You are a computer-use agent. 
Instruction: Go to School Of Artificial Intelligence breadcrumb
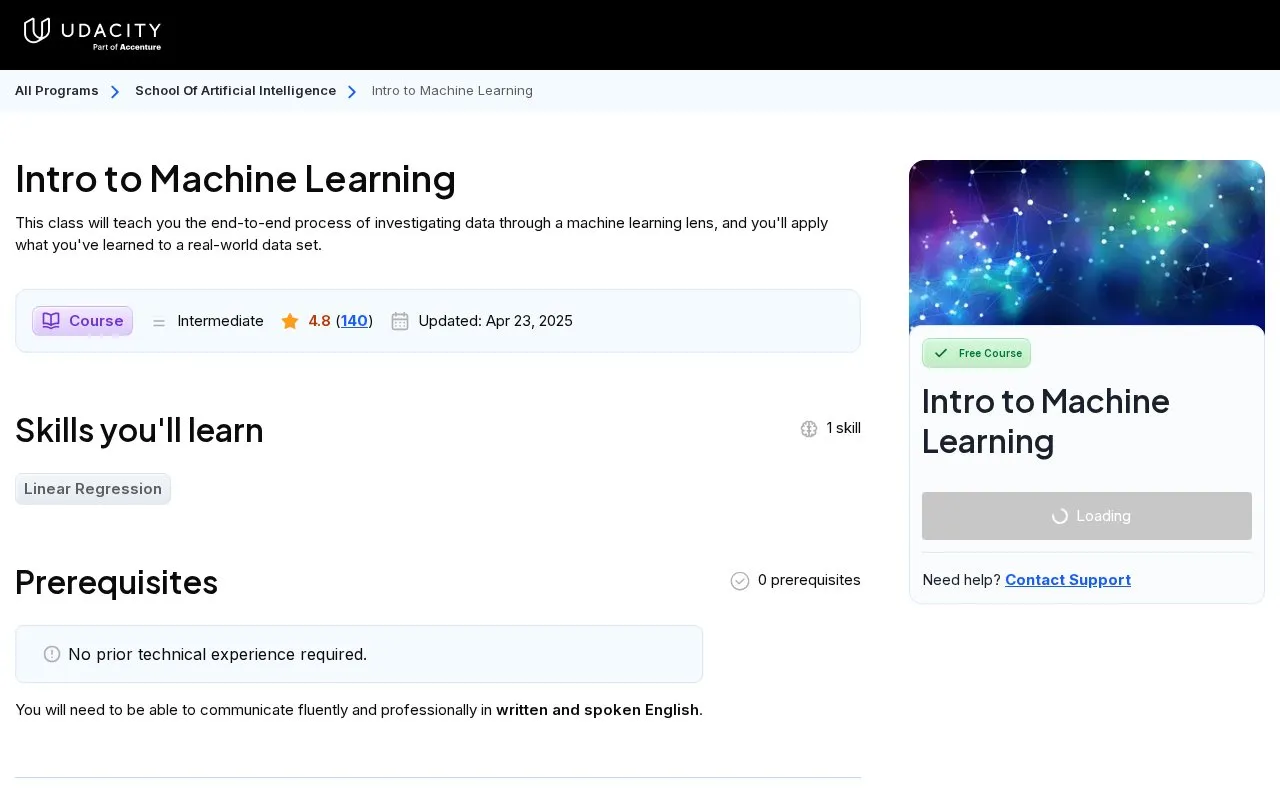point(235,91)
